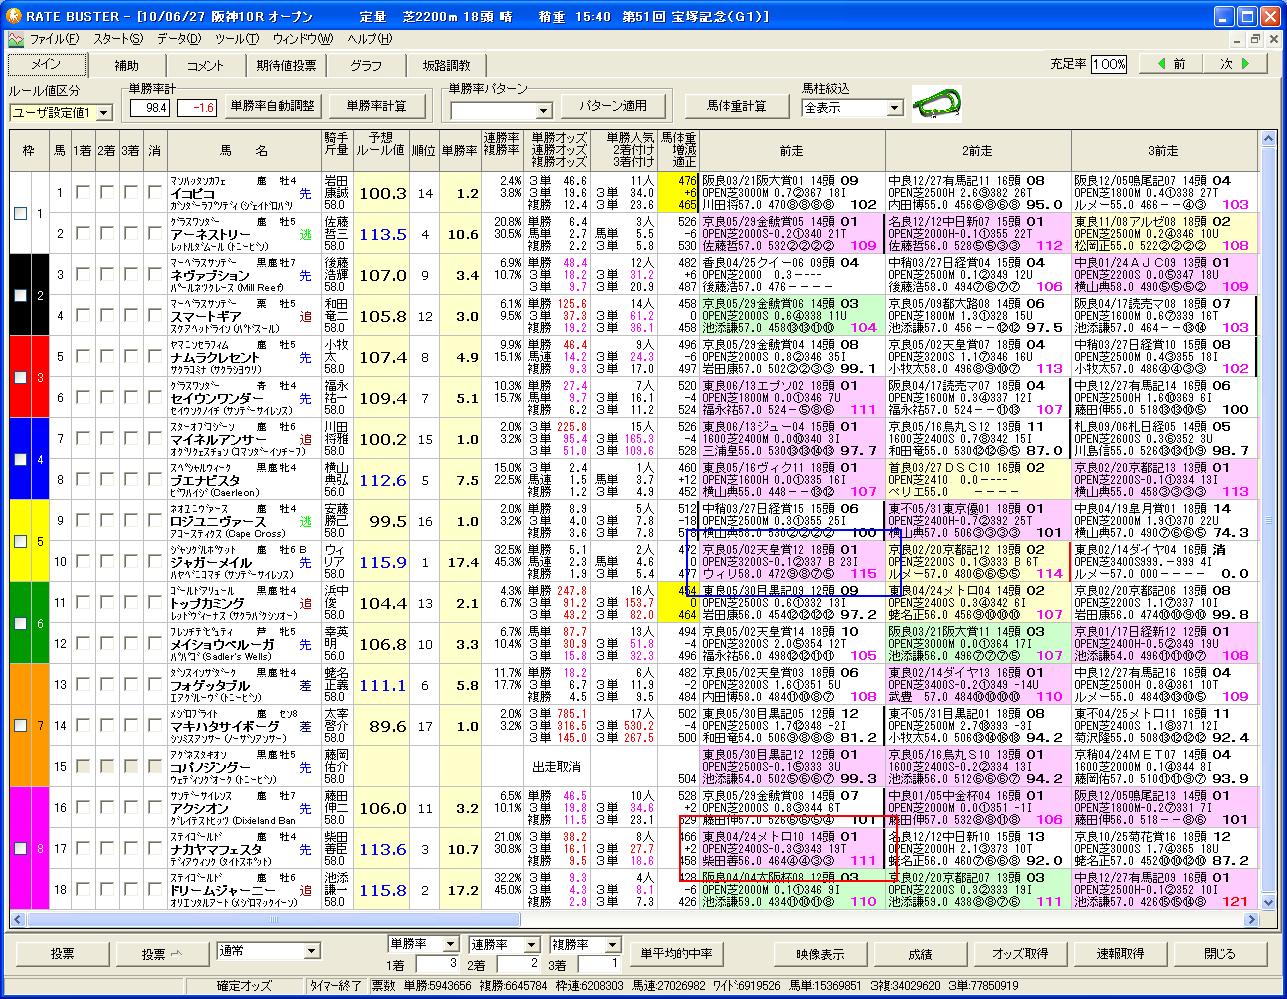1287x999 pixels.
Task: Click the plain 投票 button at bottom left
Action: [x=62, y=953]
